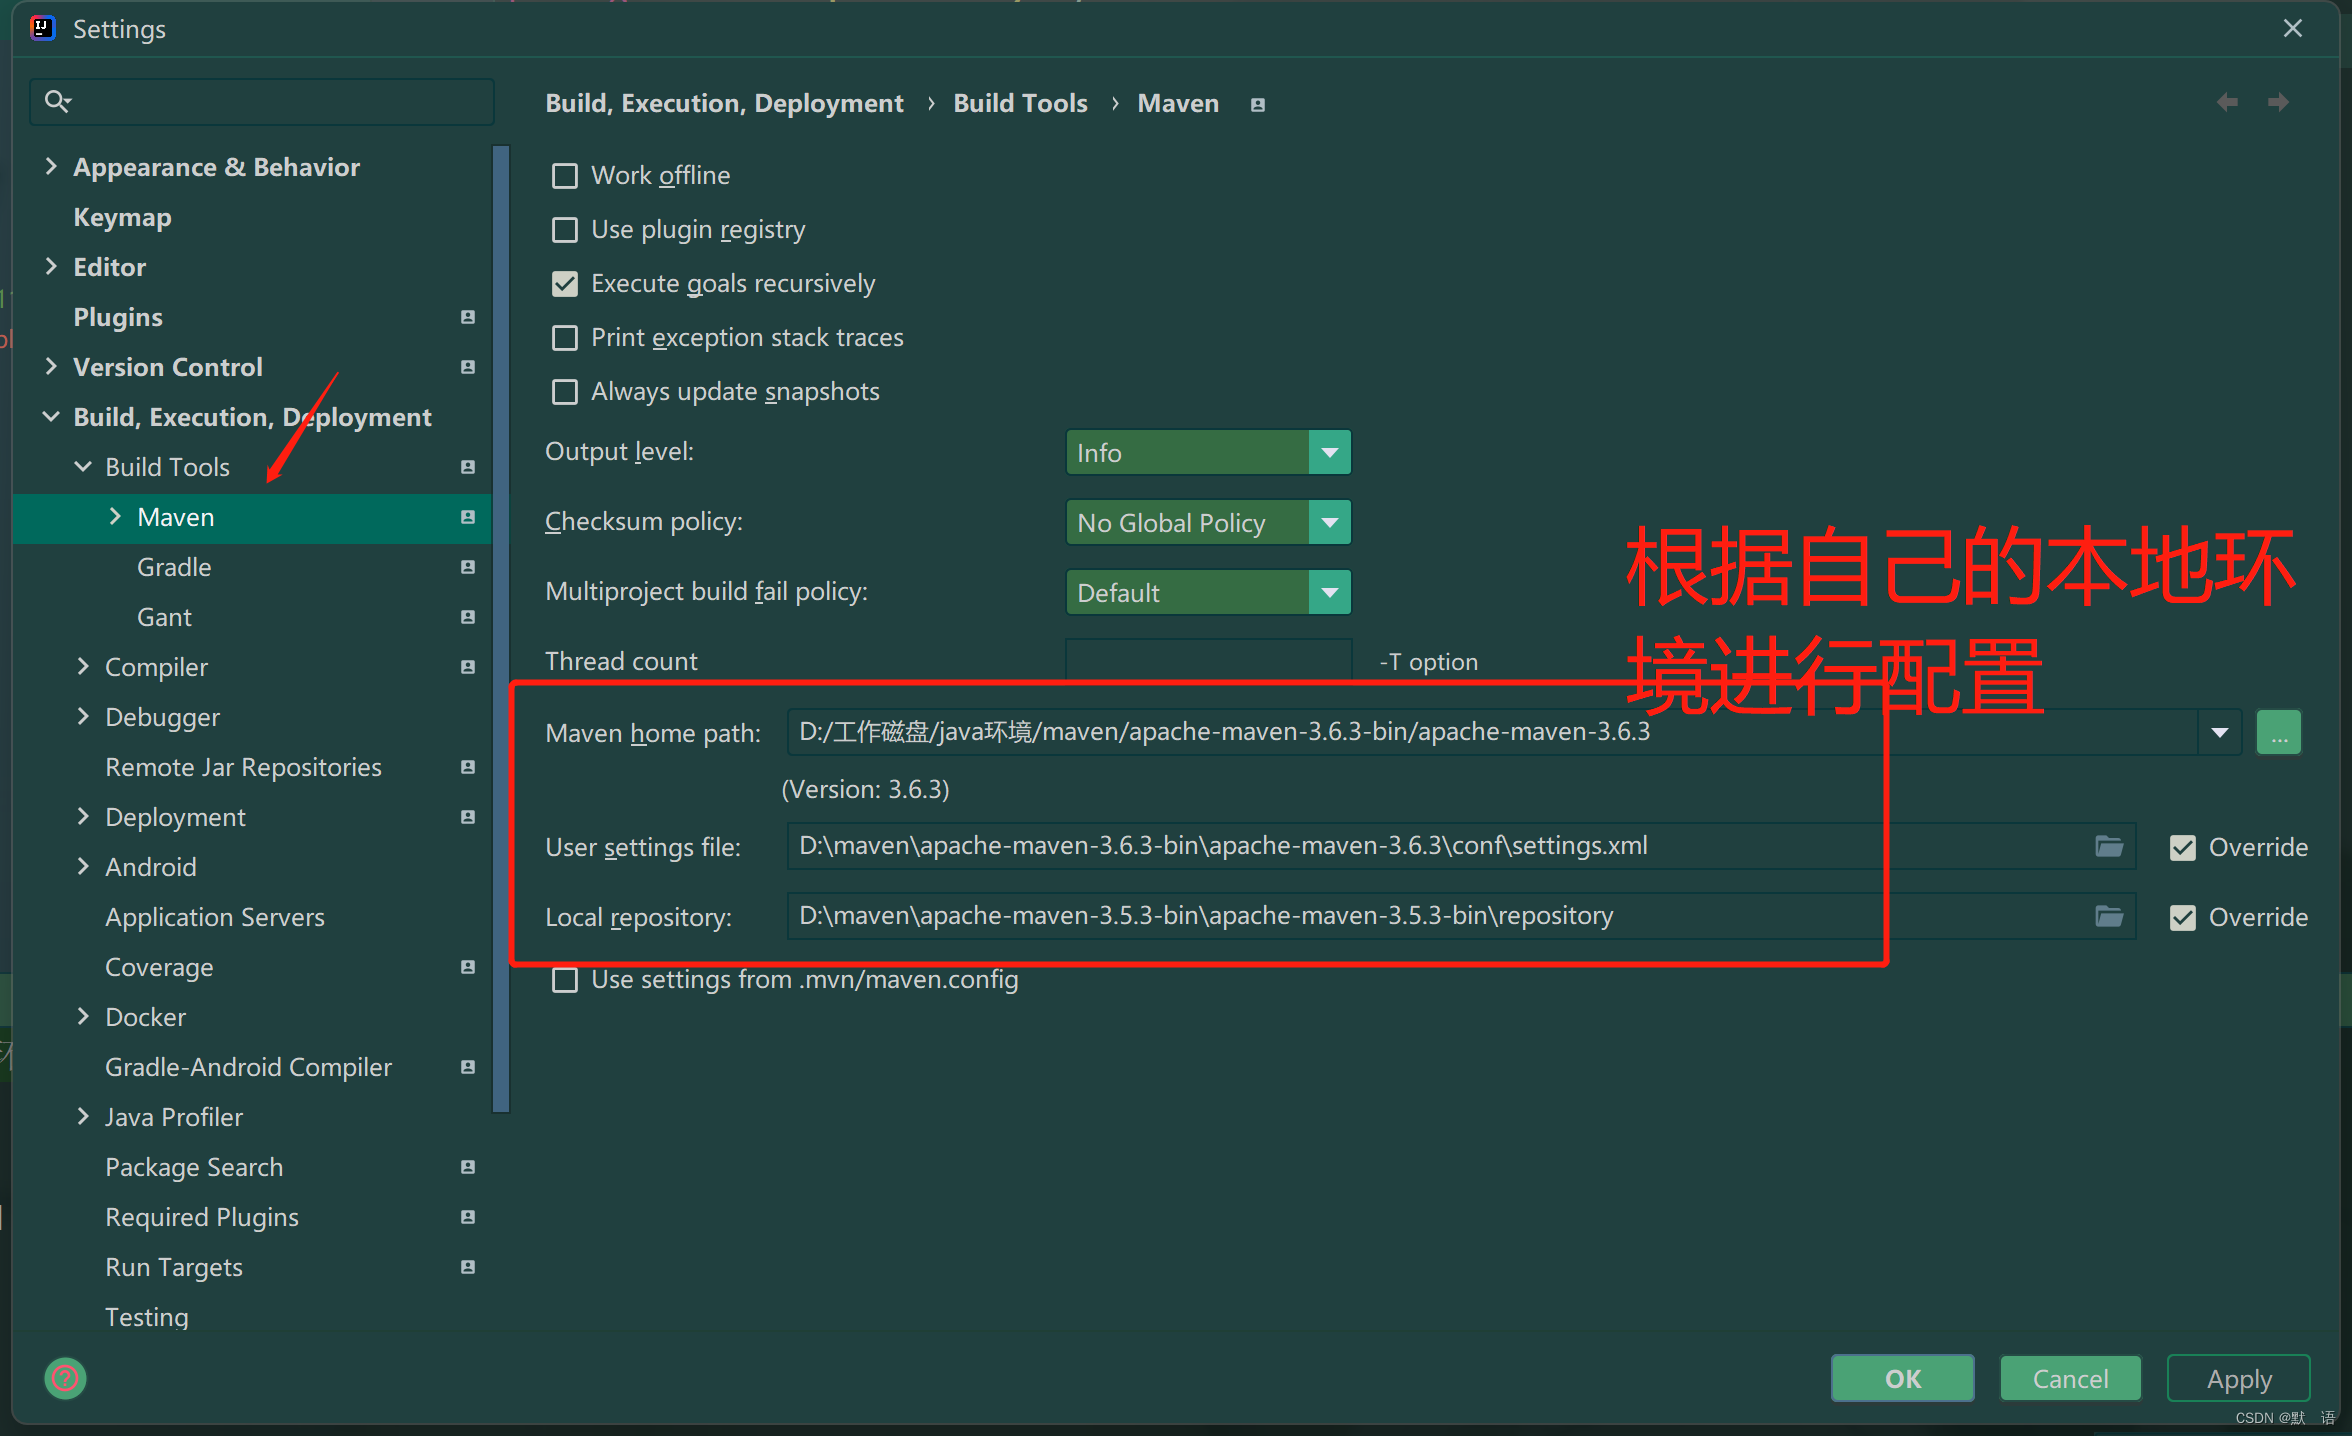
Task: Open the Keymap settings page
Action: [x=122, y=217]
